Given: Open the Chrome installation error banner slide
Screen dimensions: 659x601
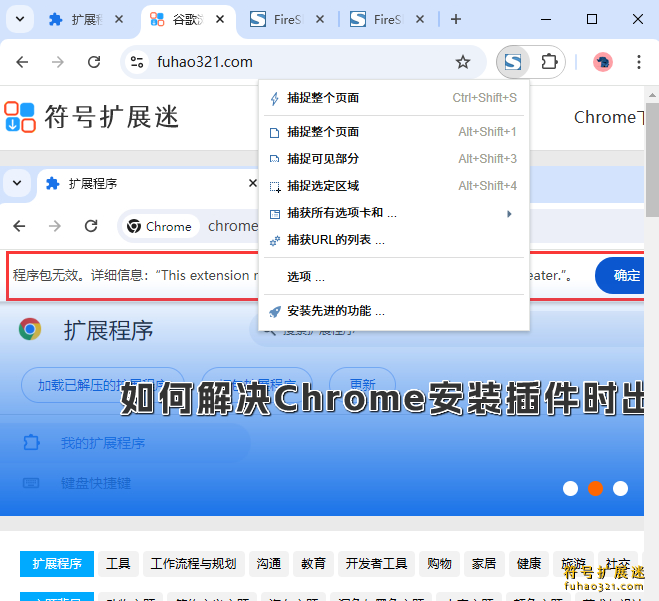Looking at the screenshot, I should tap(322, 340).
